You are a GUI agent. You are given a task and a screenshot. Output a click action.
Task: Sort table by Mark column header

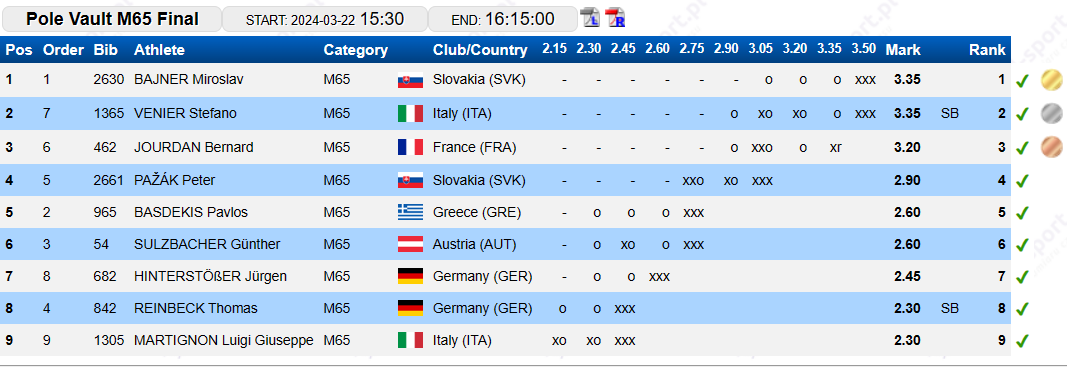click(903, 50)
